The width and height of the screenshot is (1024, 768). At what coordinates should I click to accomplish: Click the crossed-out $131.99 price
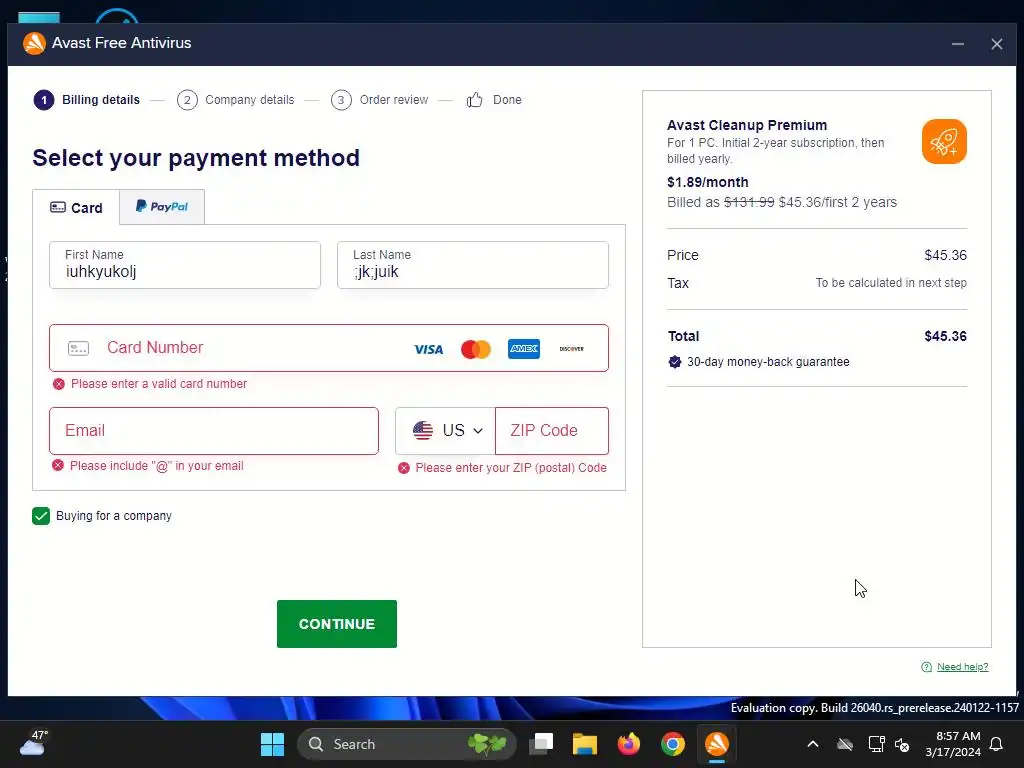click(x=748, y=202)
